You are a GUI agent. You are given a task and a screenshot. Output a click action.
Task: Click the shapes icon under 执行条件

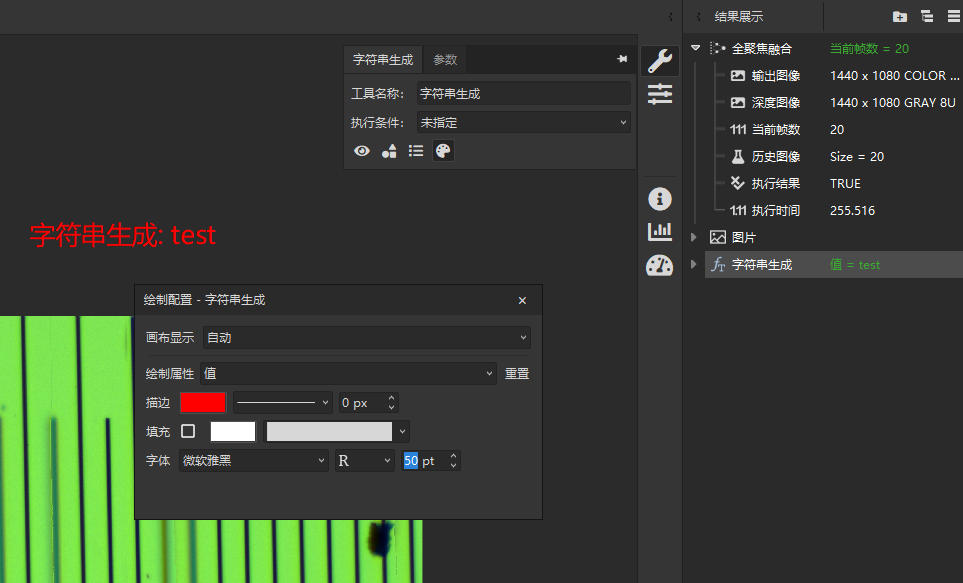389,151
